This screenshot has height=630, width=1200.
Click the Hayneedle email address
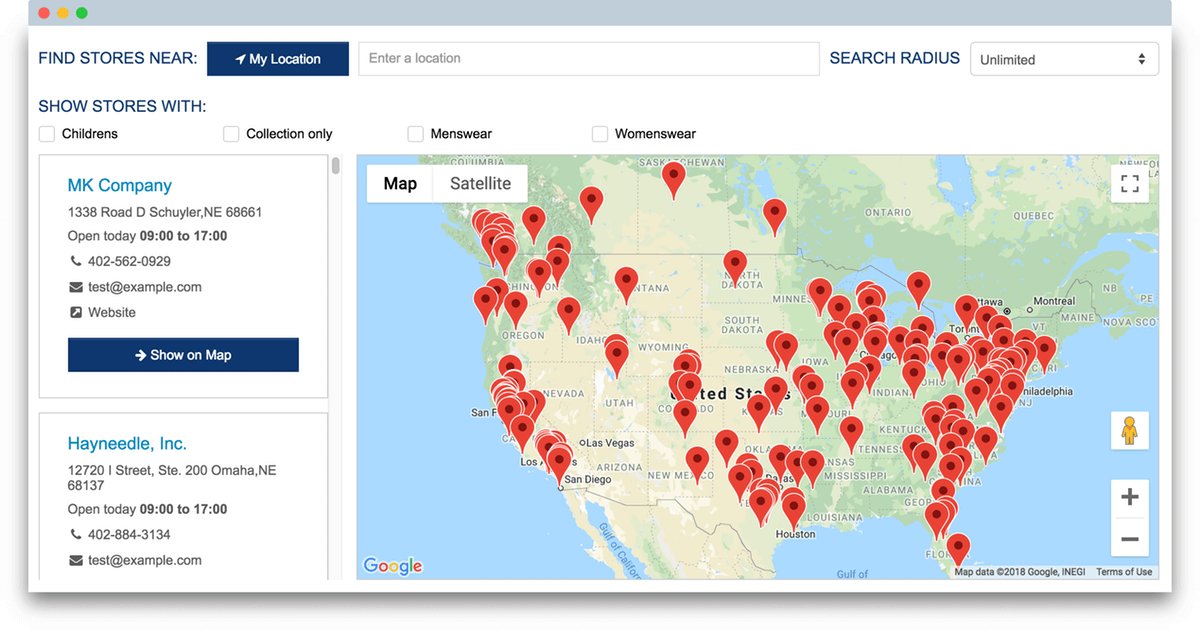[145, 561]
